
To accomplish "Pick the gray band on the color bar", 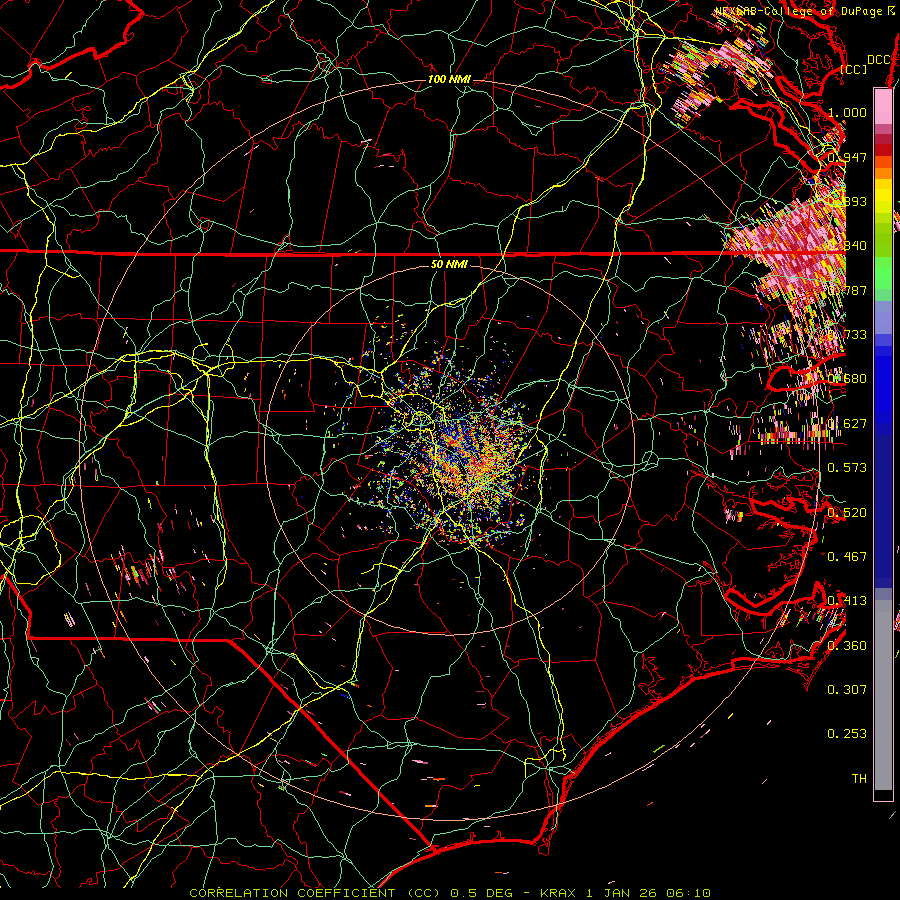I will (883, 695).
